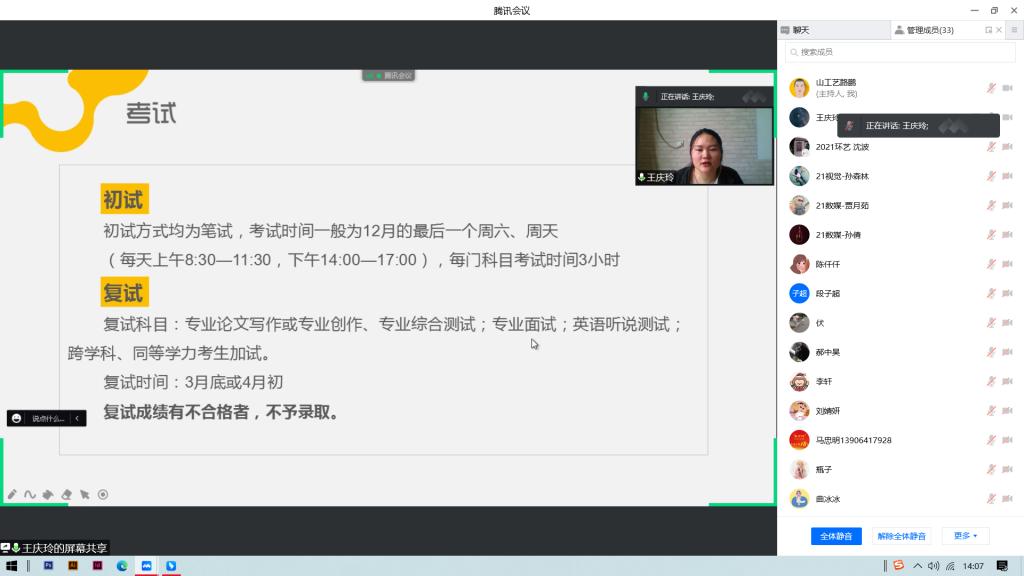Expand the 更多 dropdown menu
This screenshot has height=576, width=1024.
965,536
